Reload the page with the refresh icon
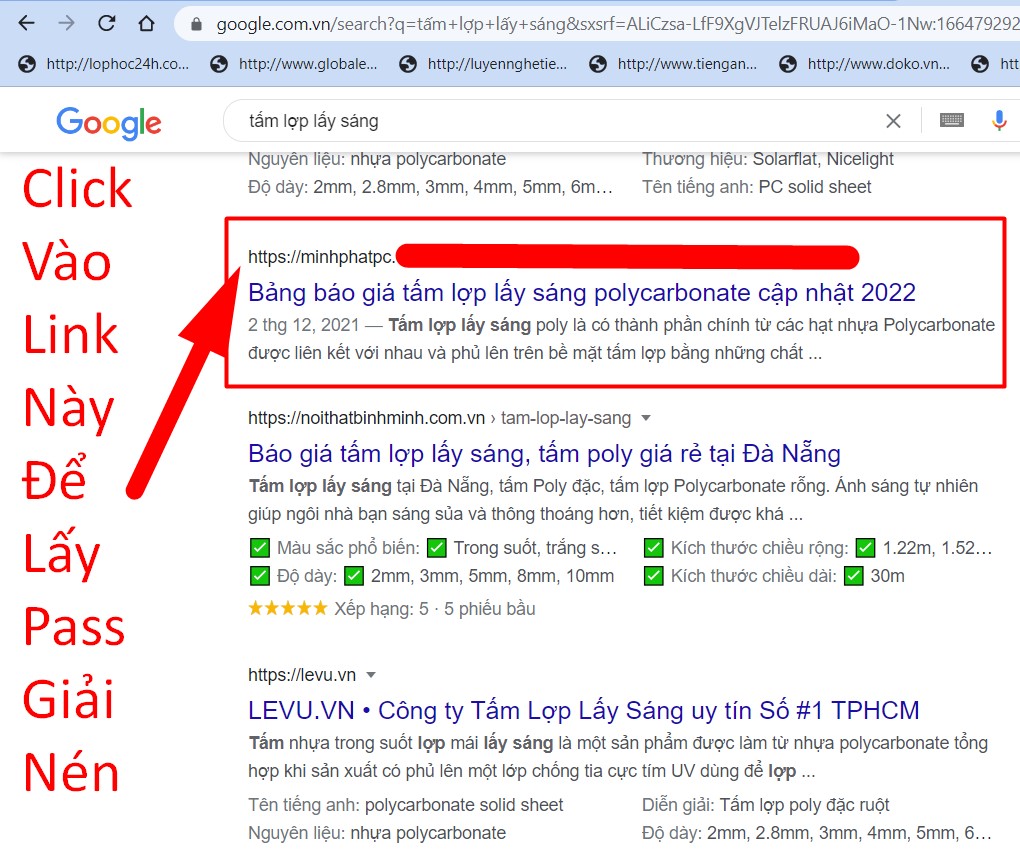Viewport: 1020px width, 851px height. 107,23
